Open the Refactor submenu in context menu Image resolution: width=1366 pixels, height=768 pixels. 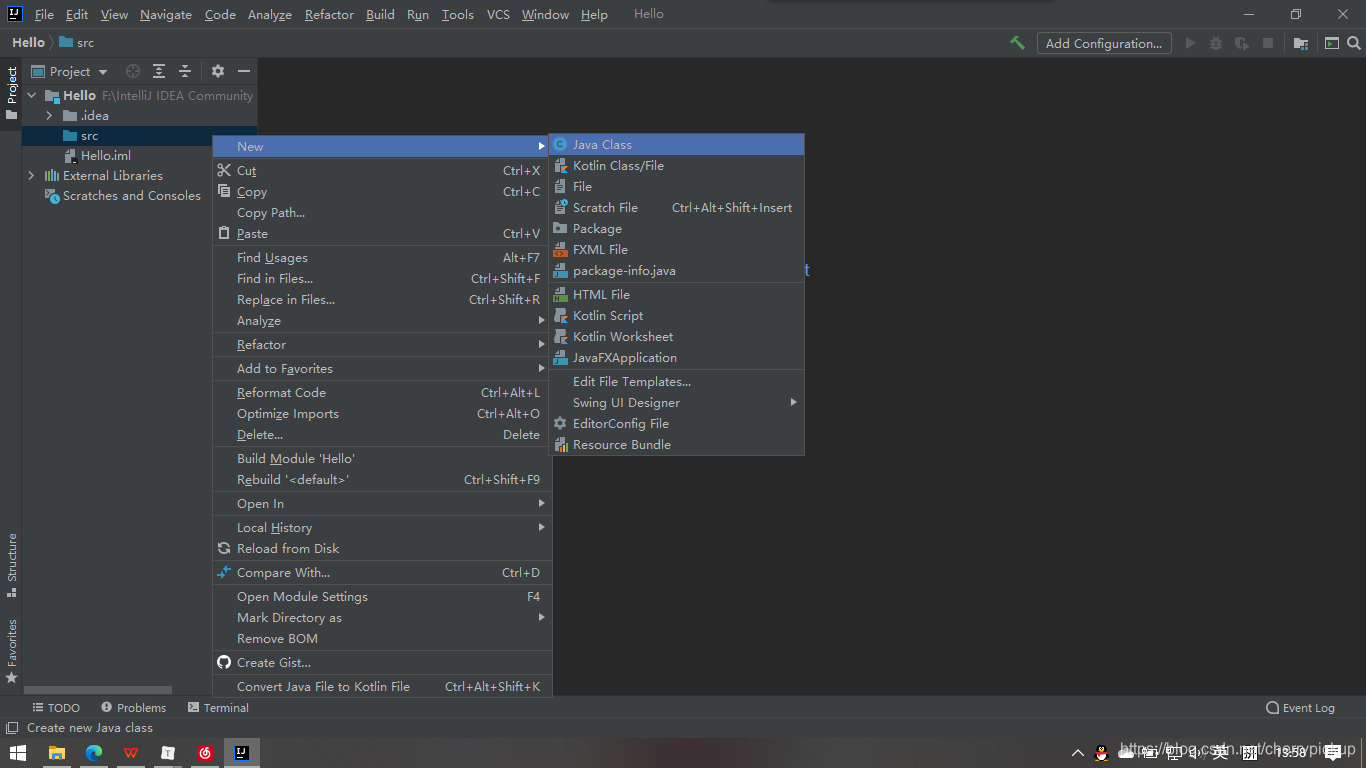click(381, 344)
